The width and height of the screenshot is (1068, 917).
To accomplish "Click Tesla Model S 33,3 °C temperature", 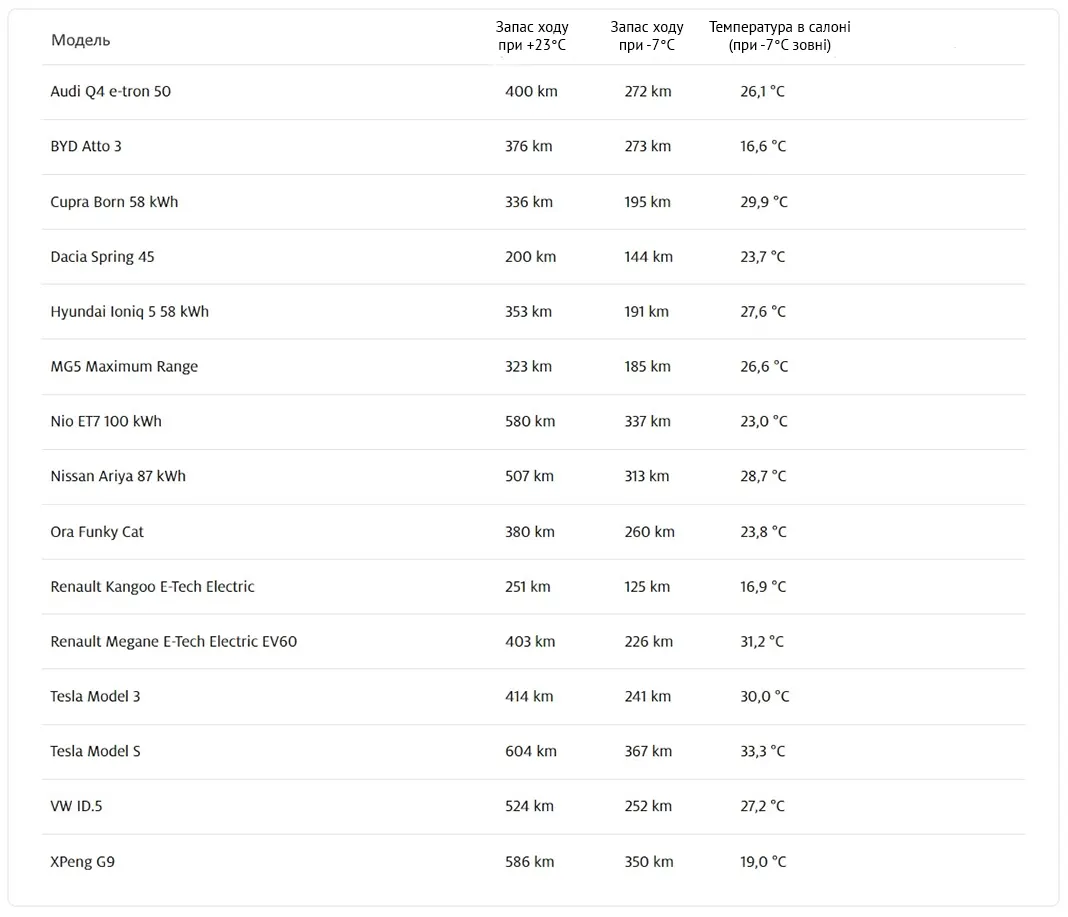I will coord(763,751).
